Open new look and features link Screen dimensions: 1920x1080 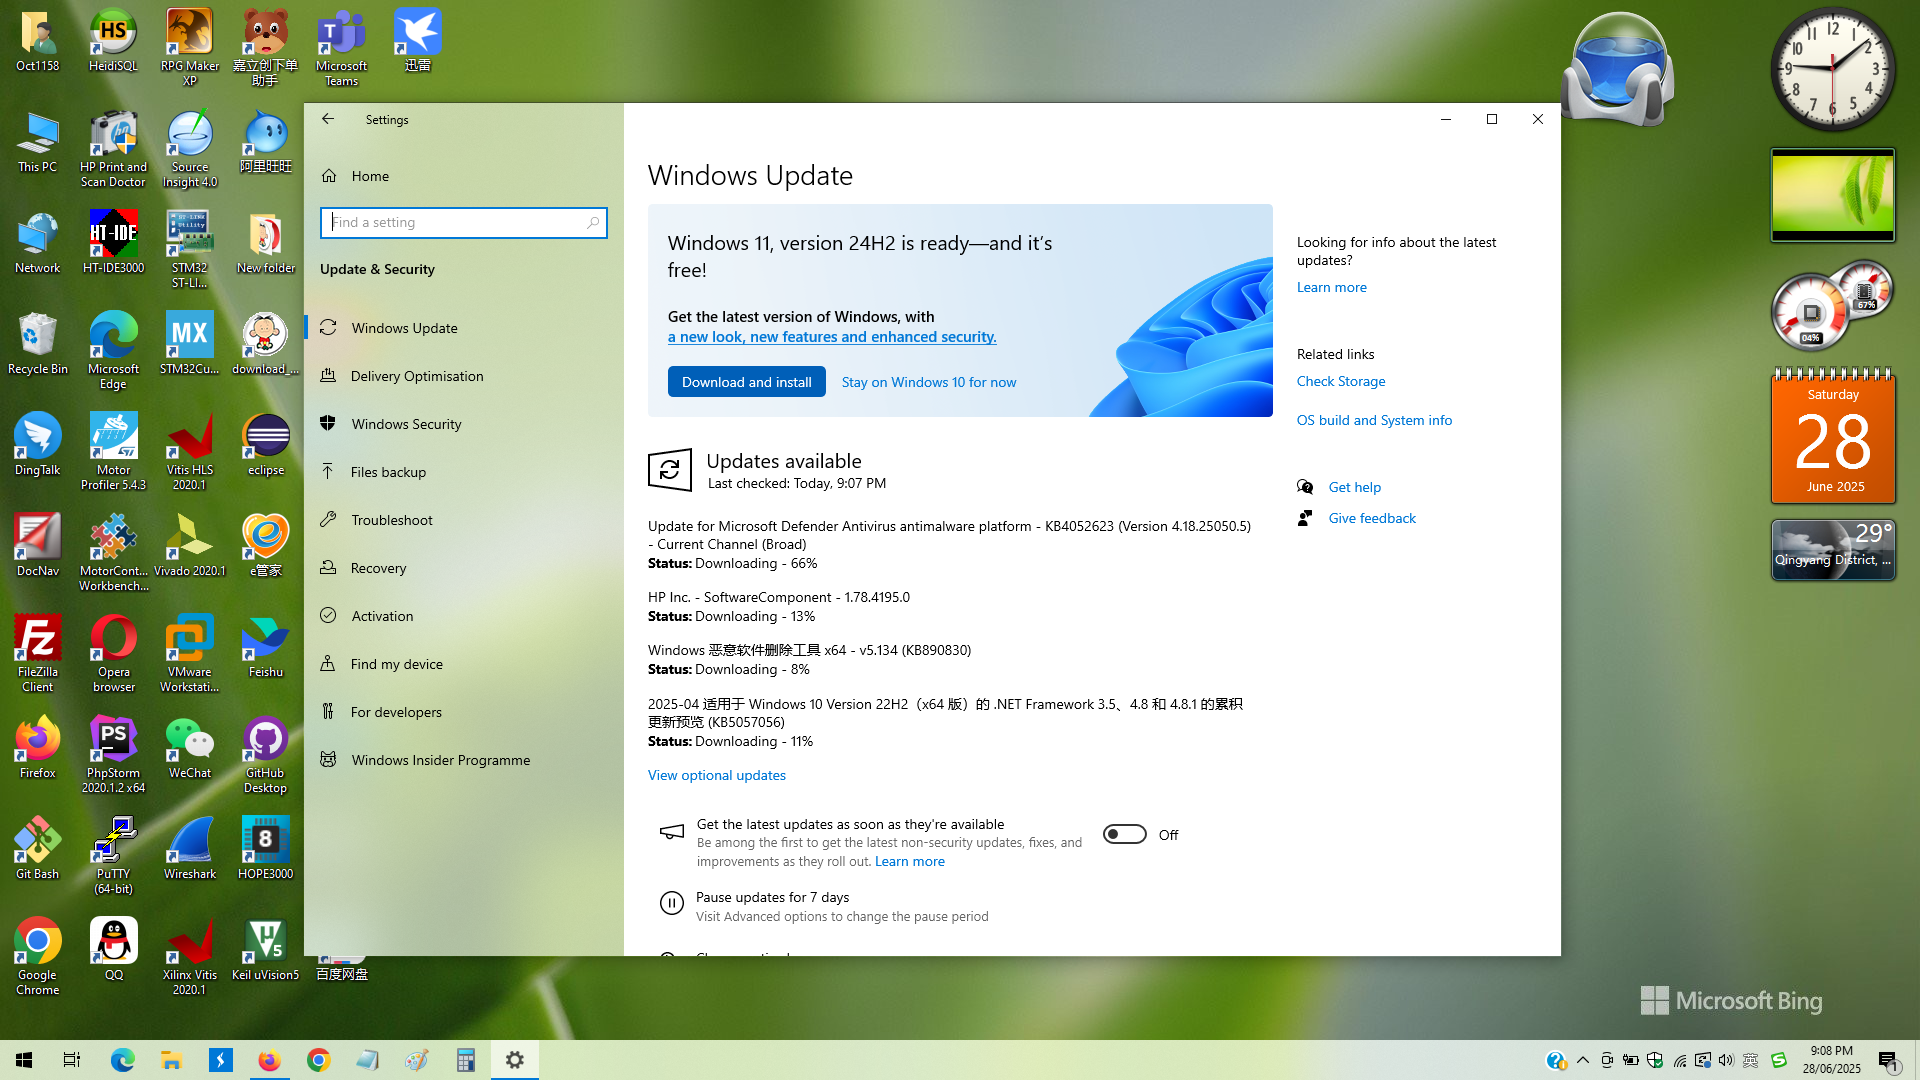(x=832, y=337)
